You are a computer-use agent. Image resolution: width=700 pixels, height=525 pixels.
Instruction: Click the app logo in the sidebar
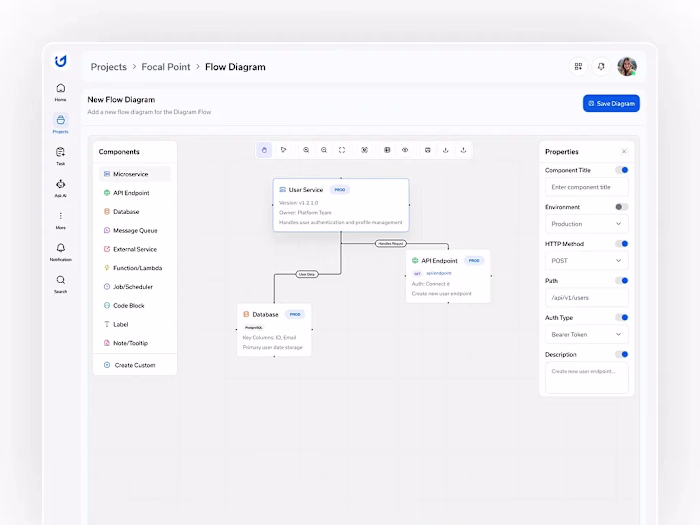(x=61, y=61)
